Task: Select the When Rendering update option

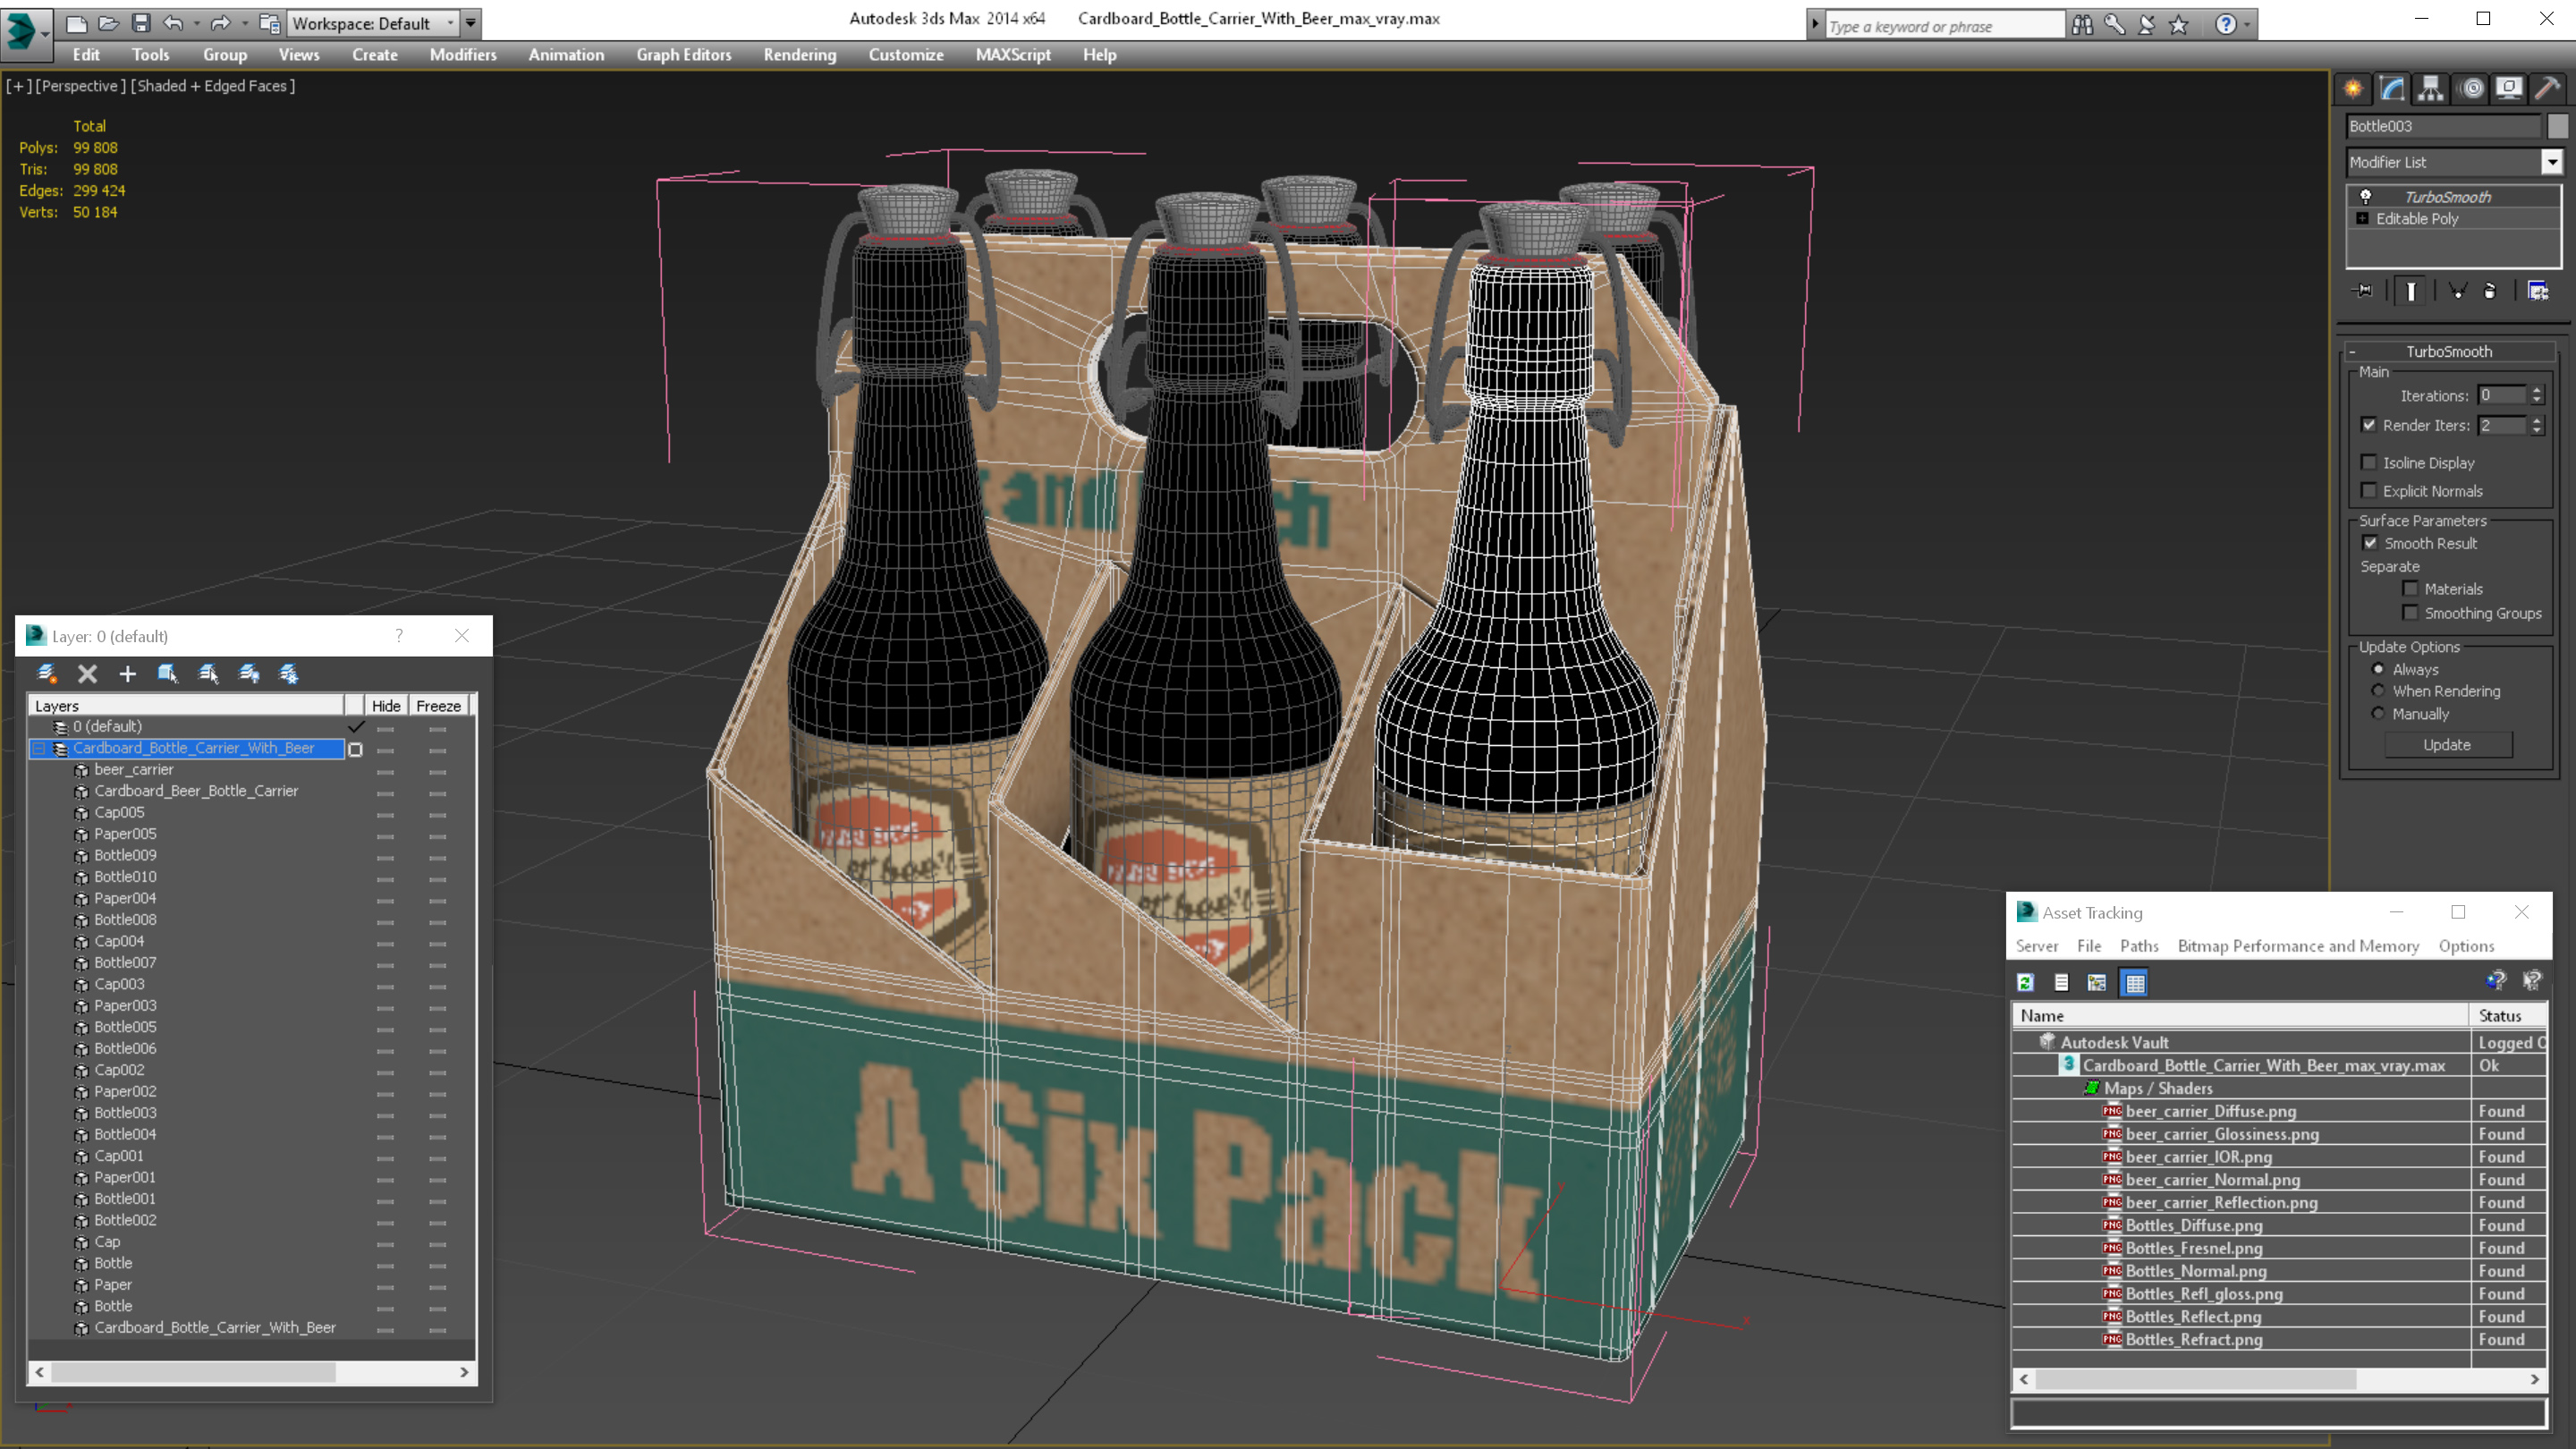Action: (x=2378, y=691)
